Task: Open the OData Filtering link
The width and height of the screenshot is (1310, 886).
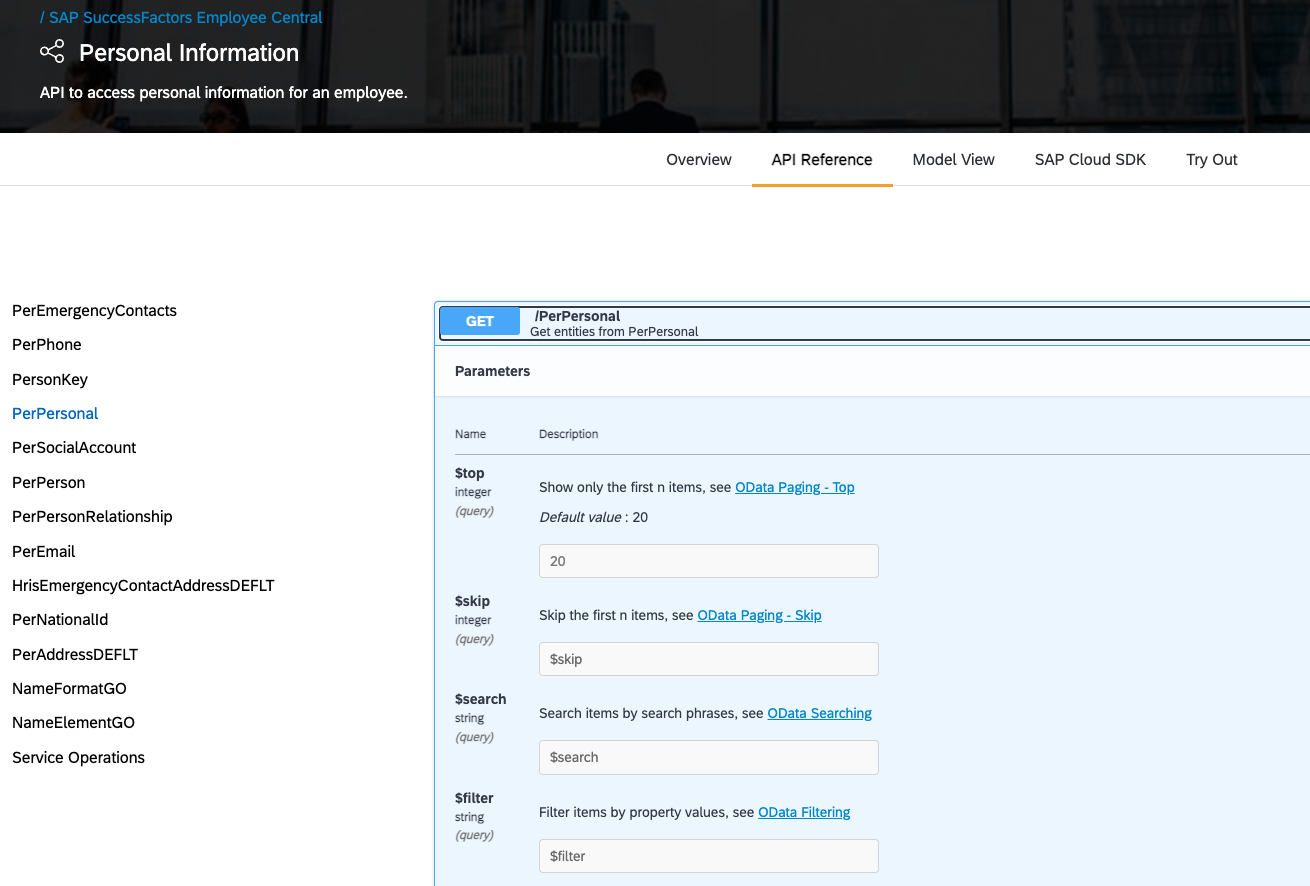Action: pyautogui.click(x=804, y=812)
